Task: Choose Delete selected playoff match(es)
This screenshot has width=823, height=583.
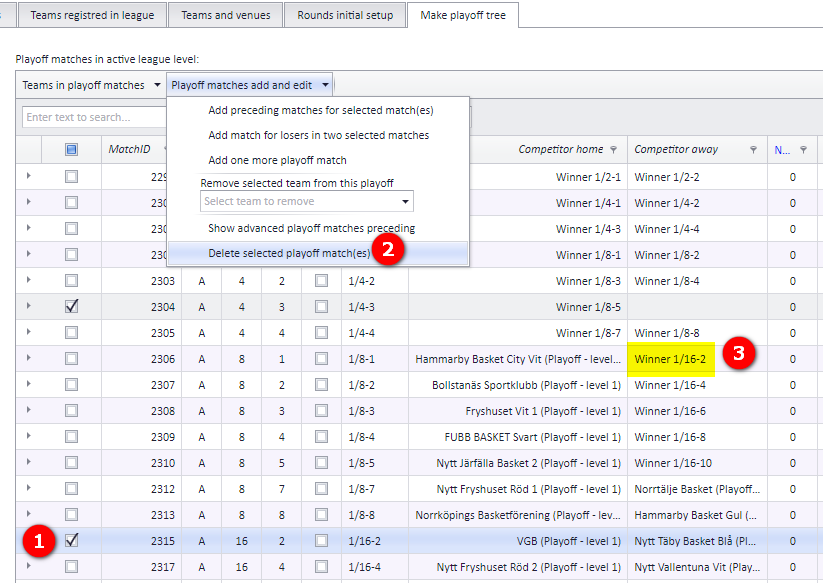Action: (318, 253)
